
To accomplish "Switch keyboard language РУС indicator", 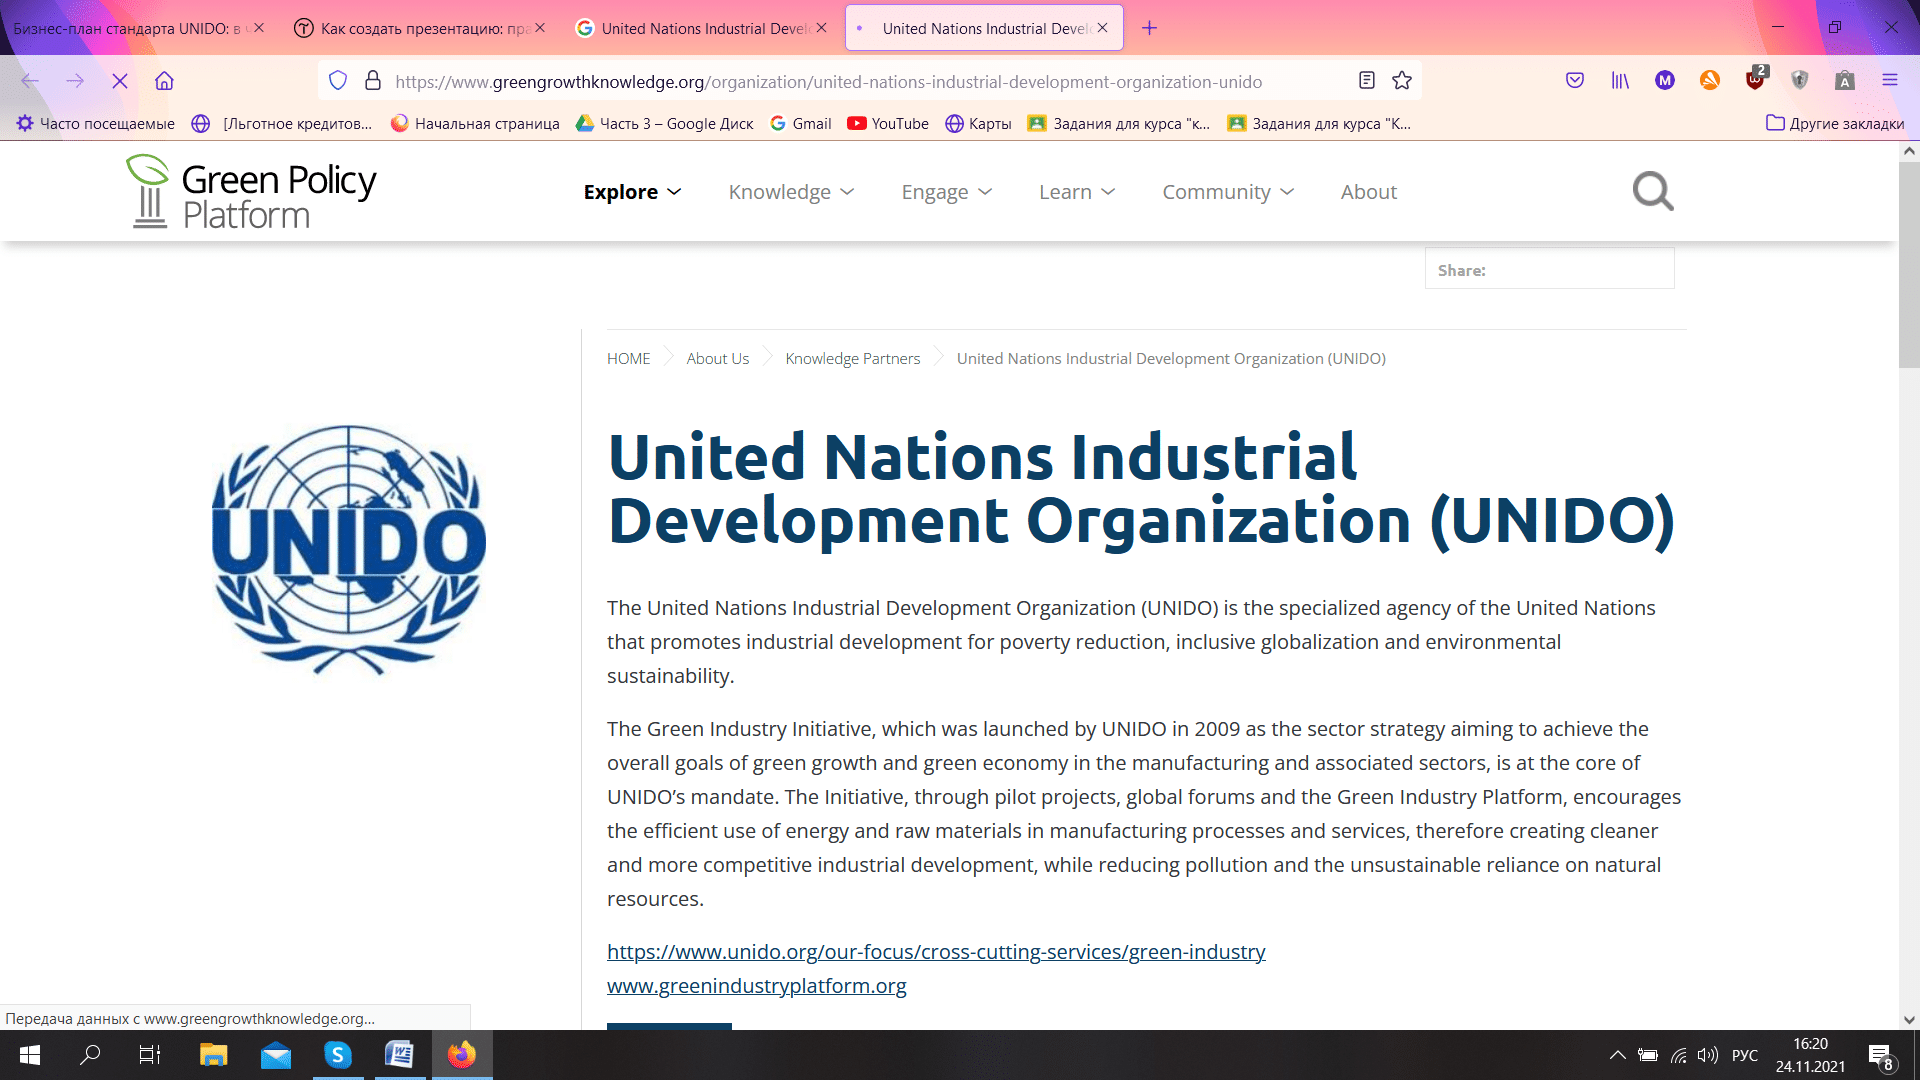I will pos(1744,1055).
